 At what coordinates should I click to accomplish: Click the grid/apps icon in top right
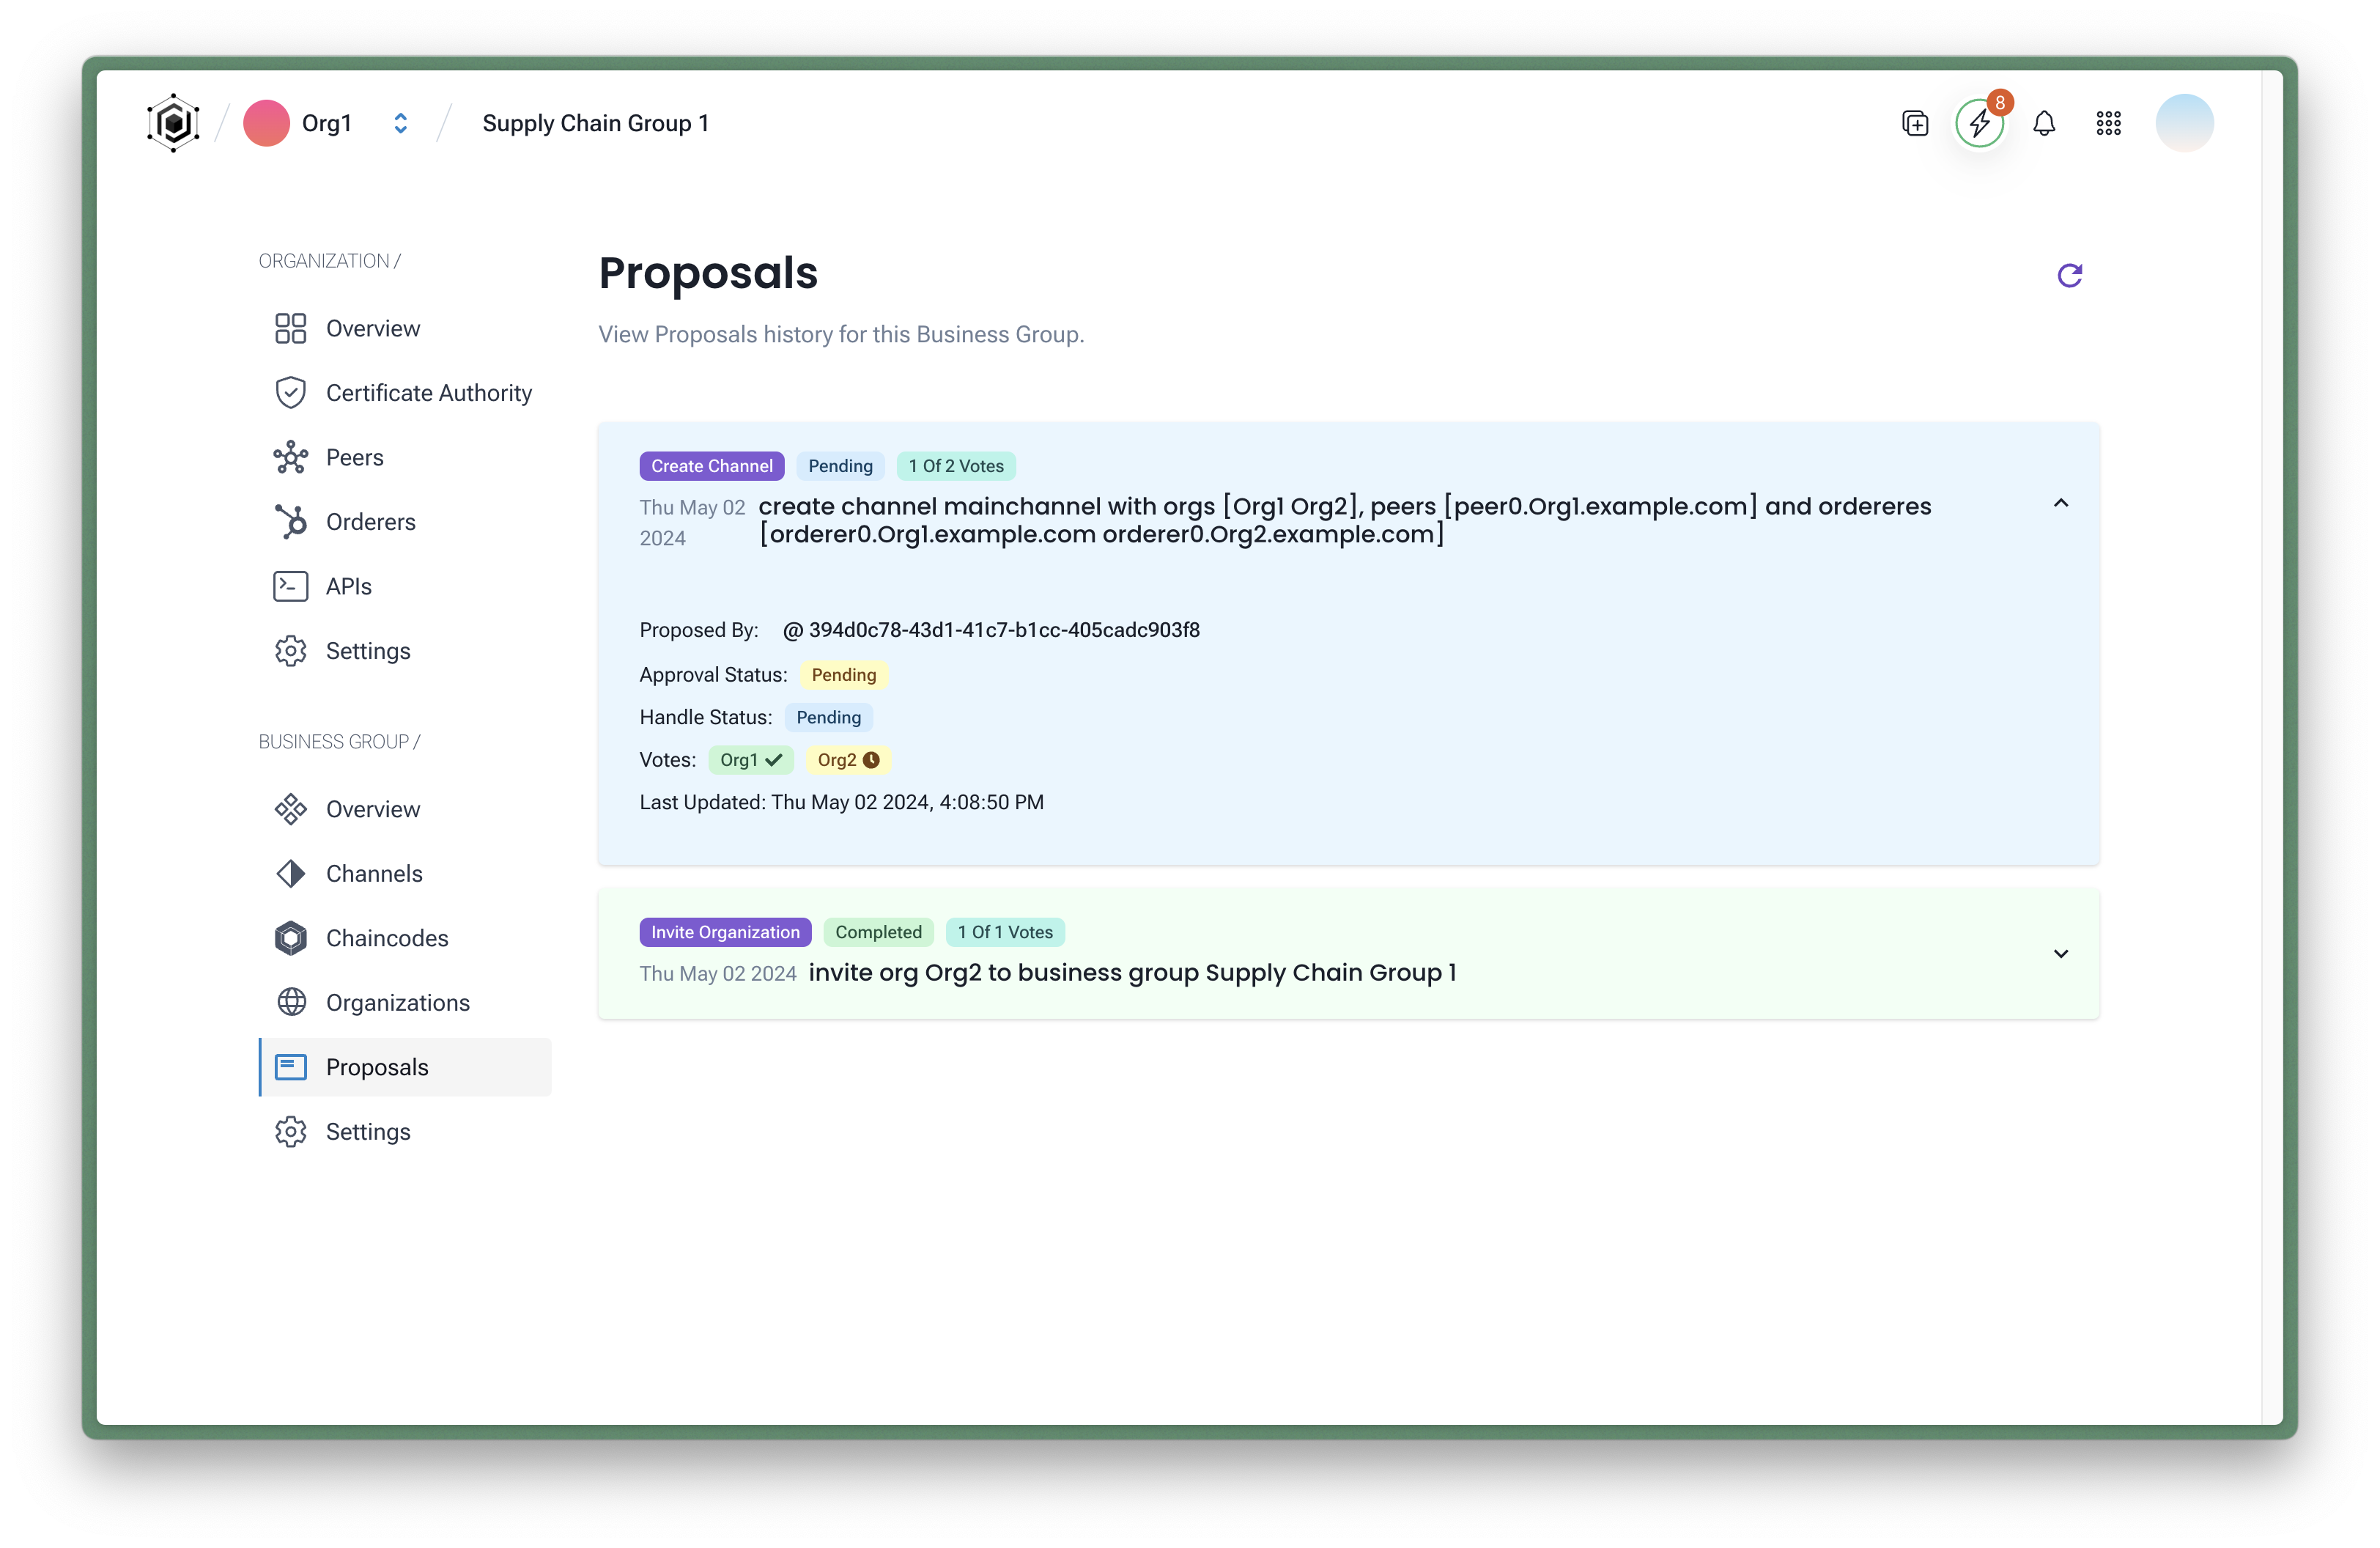click(x=2107, y=122)
